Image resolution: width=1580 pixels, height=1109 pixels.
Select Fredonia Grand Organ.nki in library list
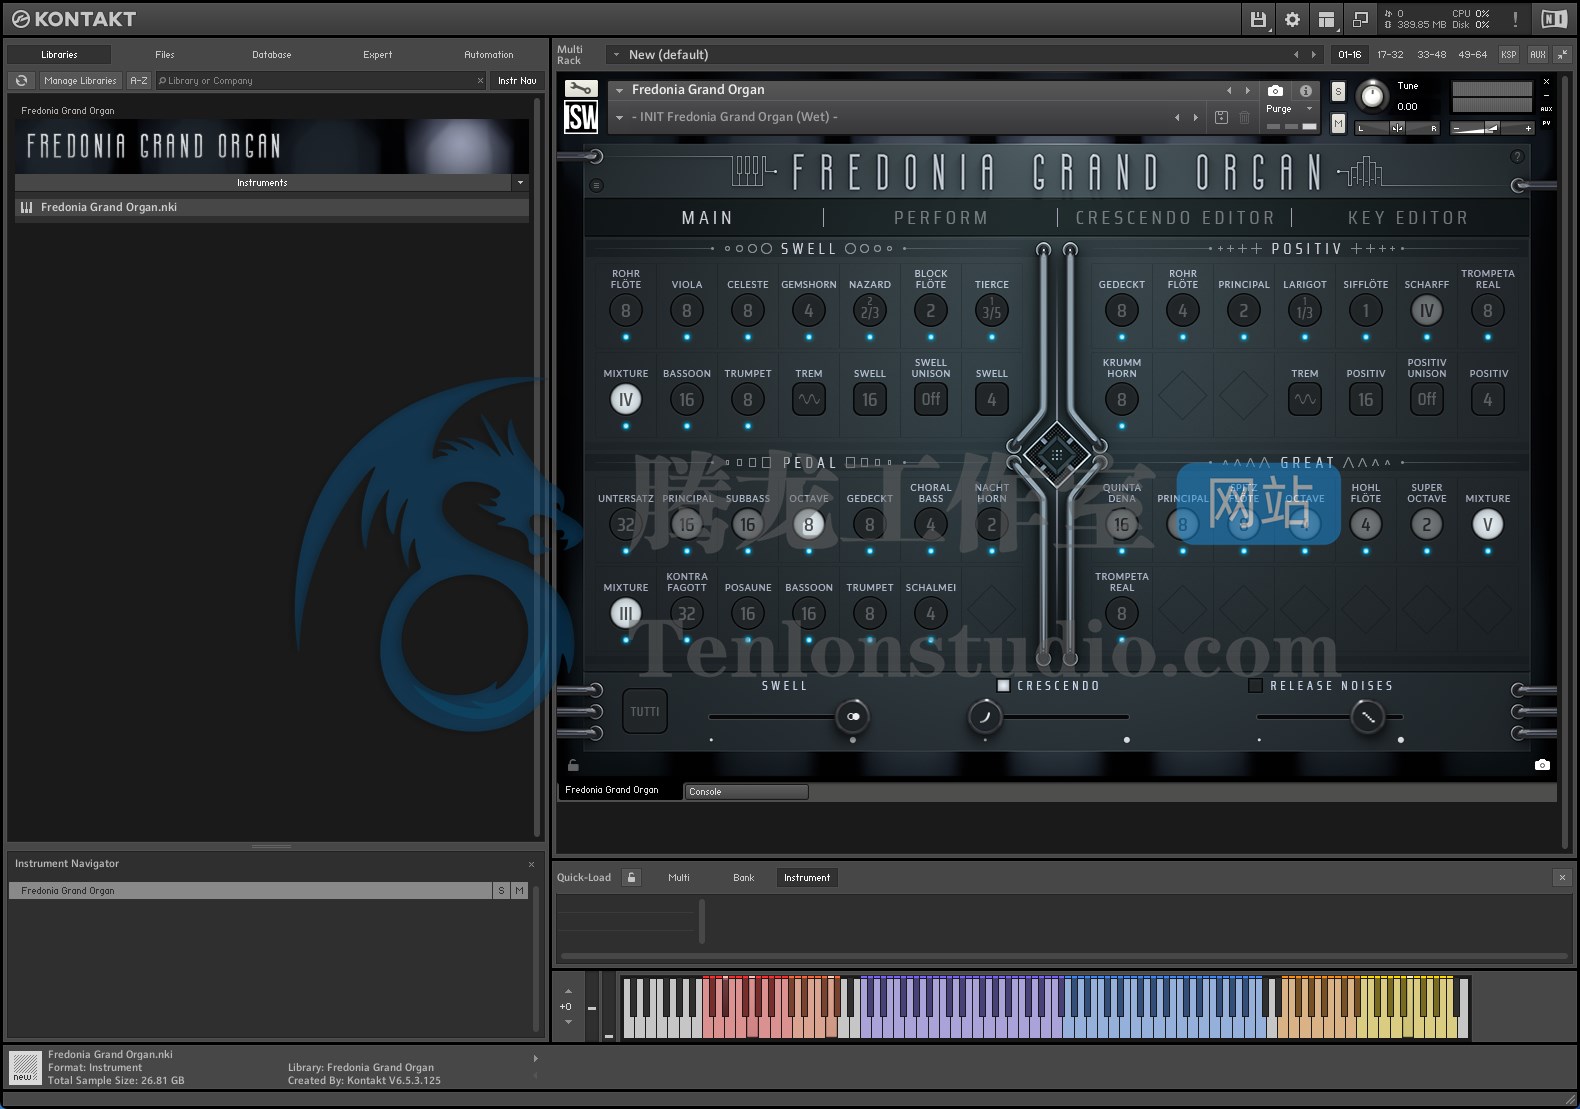(x=271, y=208)
